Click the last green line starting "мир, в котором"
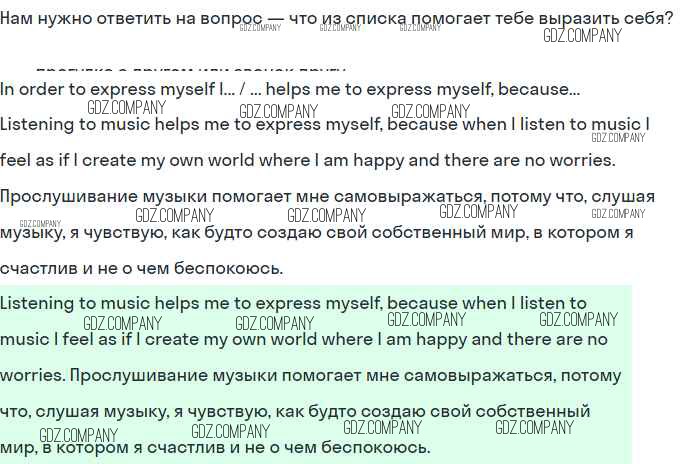 click(215, 447)
